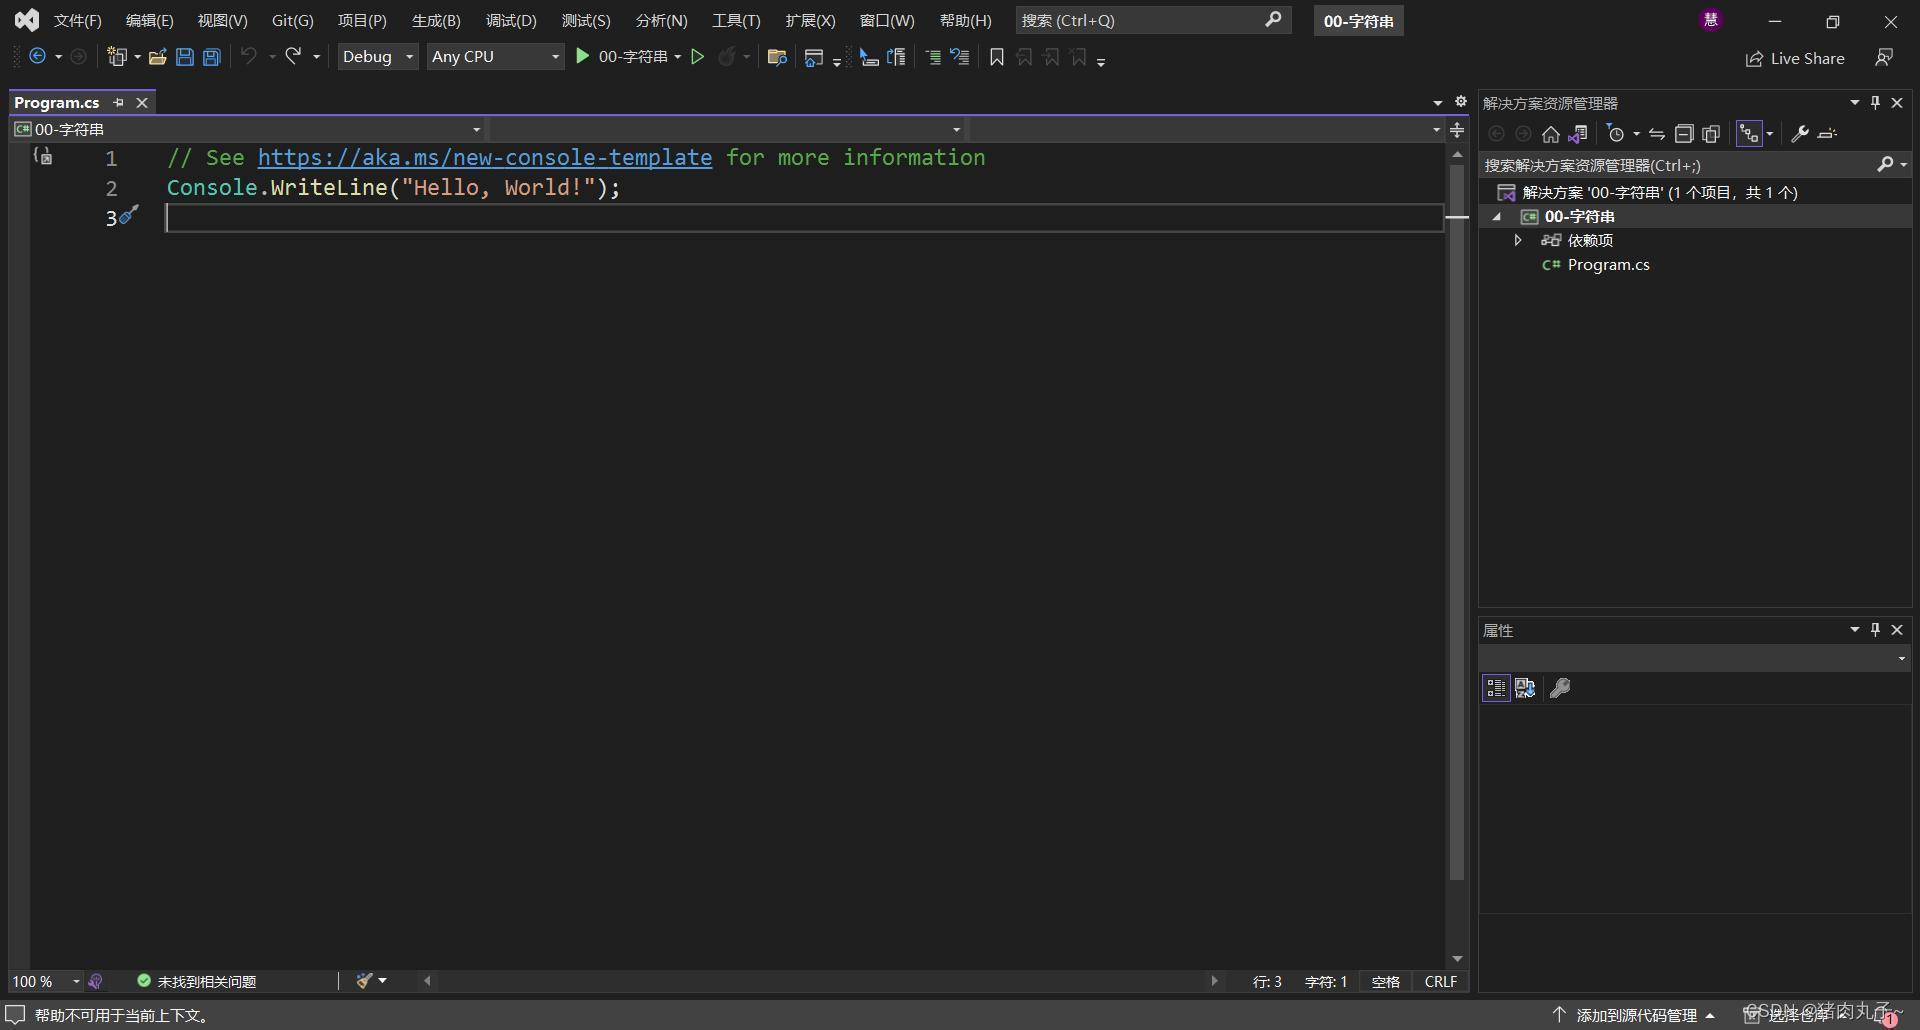Open the 编辑(E) menu

(x=150, y=20)
